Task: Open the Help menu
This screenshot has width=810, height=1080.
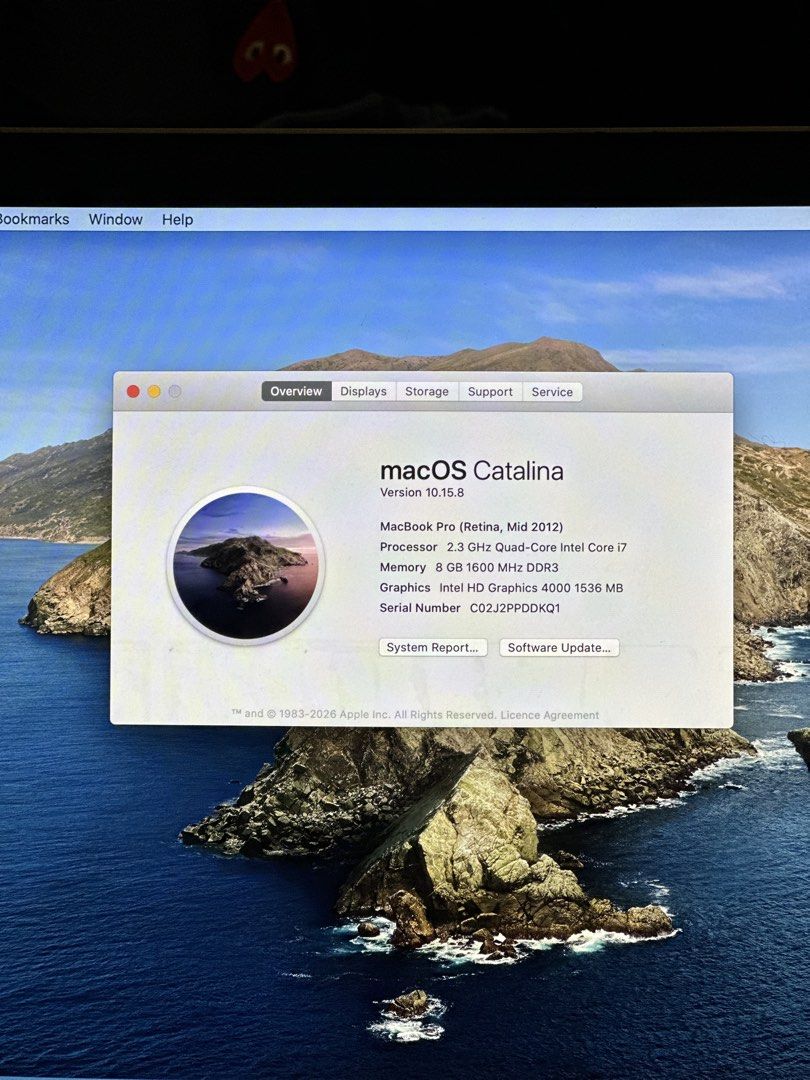Action: tap(177, 219)
